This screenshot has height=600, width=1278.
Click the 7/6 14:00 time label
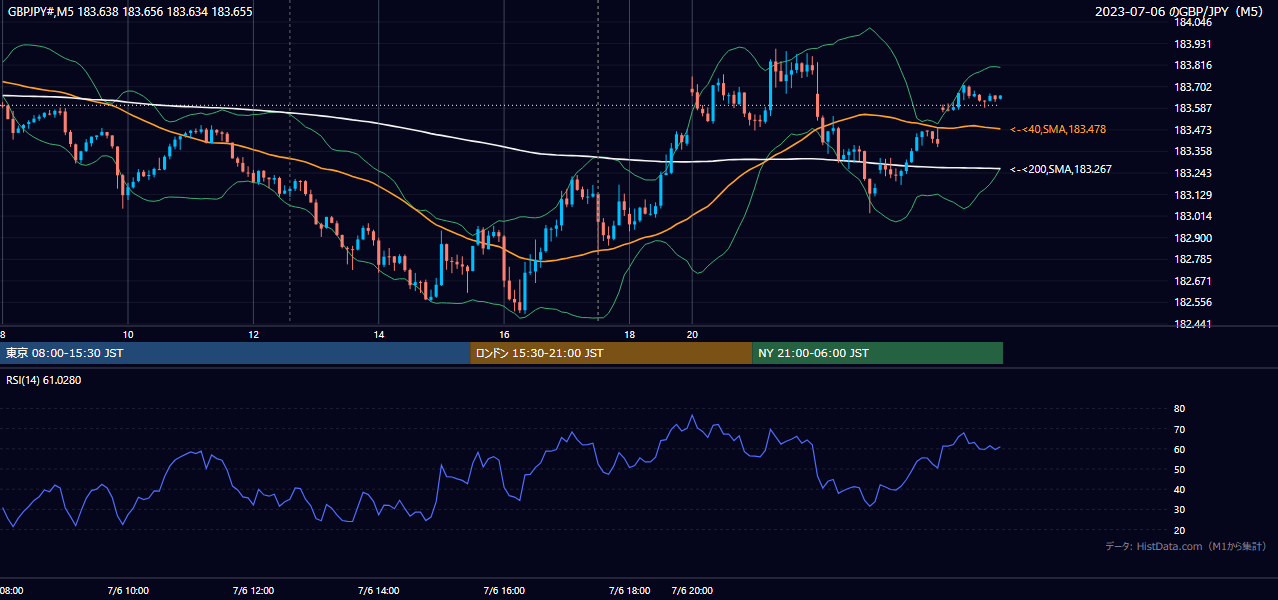click(378, 591)
